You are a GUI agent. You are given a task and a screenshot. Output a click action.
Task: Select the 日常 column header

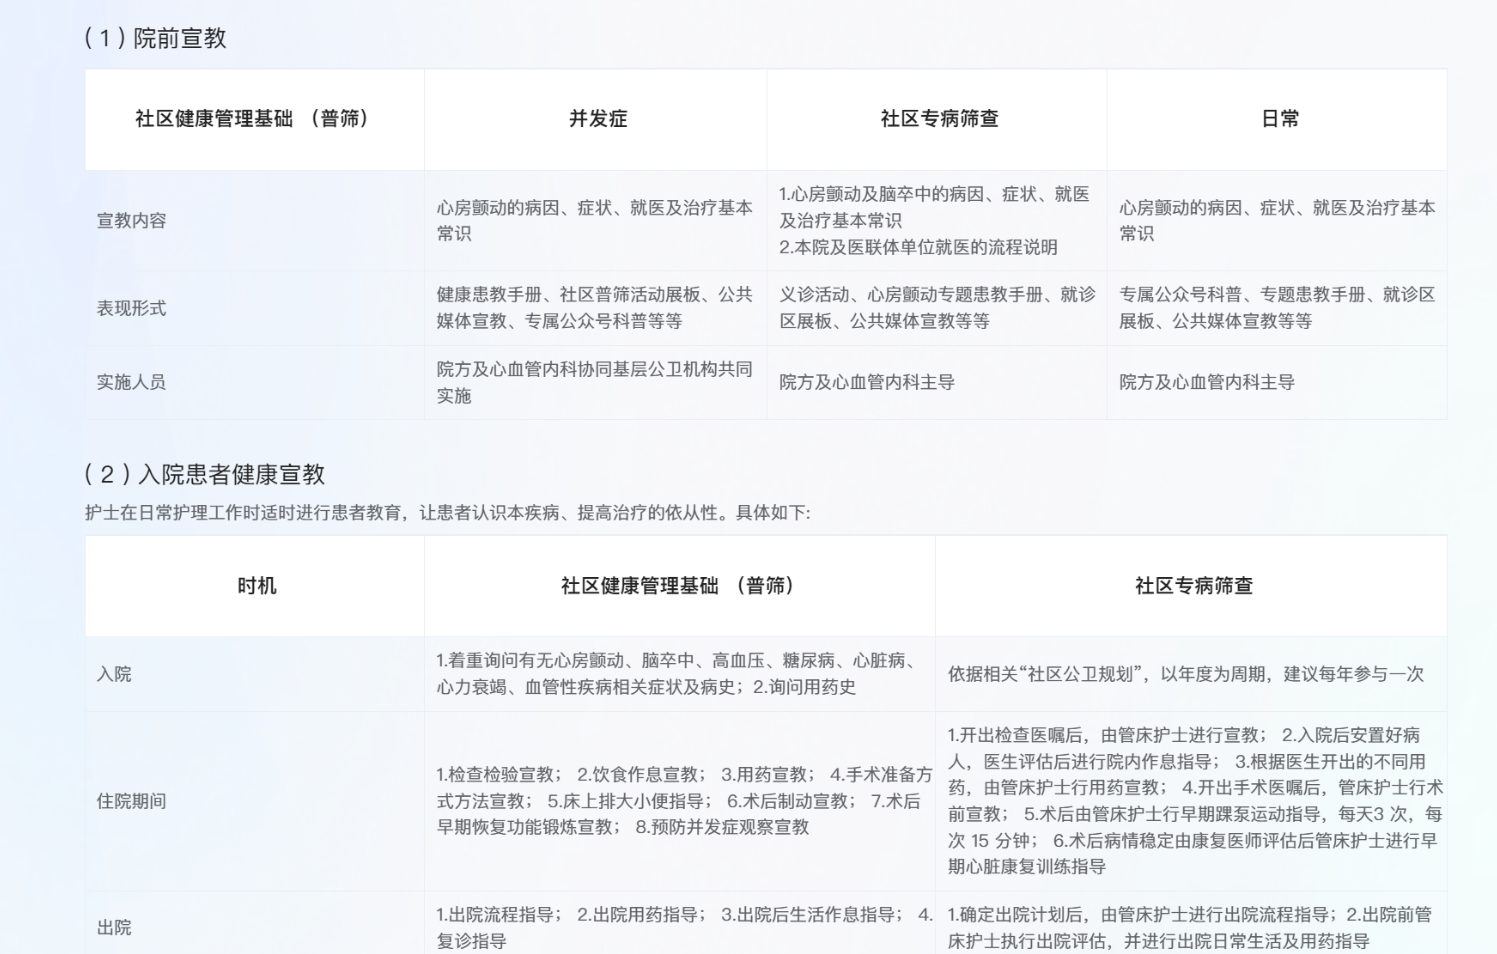1279,119
